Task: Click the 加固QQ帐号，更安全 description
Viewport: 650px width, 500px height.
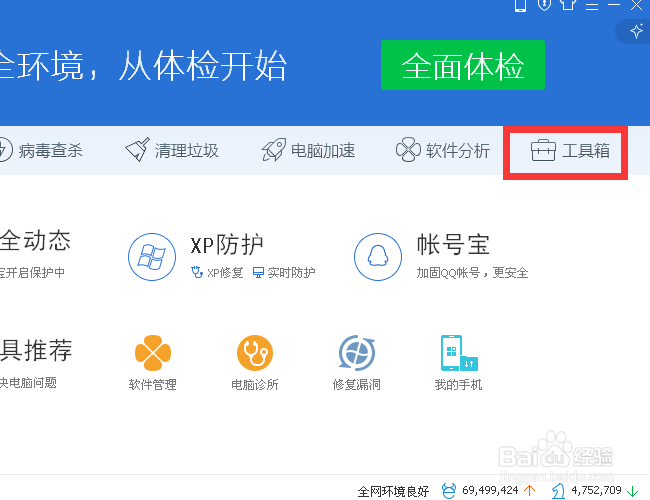Action: [472, 273]
